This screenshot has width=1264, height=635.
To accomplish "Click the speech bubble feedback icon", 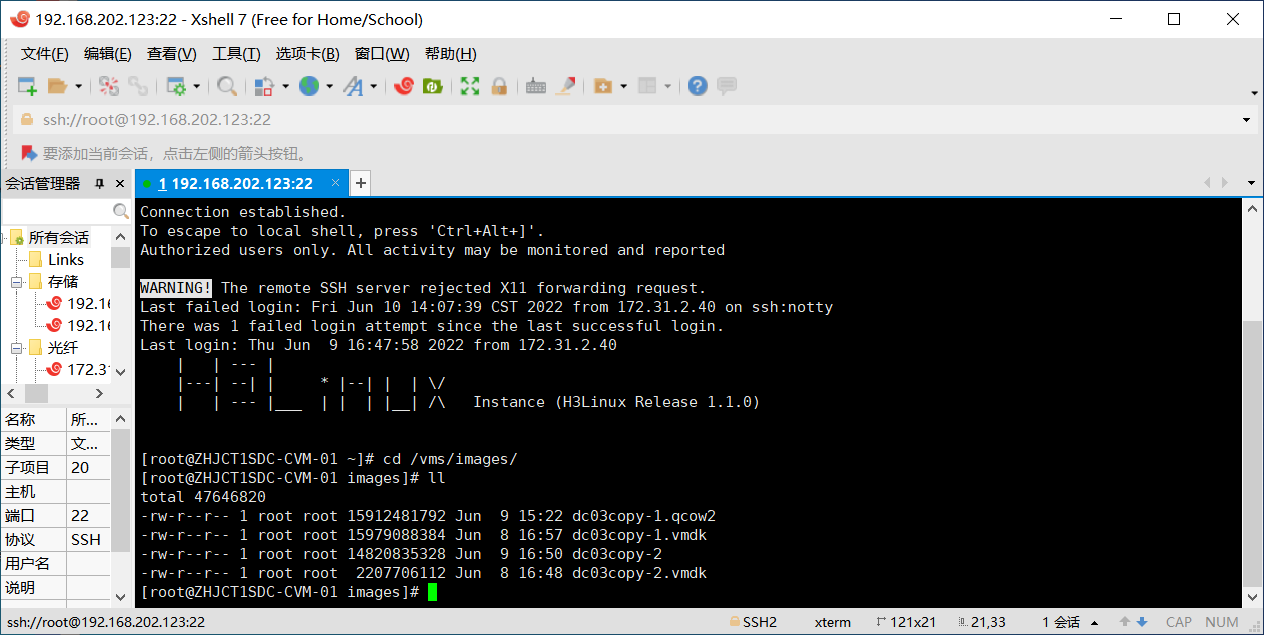I will pyautogui.click(x=727, y=86).
